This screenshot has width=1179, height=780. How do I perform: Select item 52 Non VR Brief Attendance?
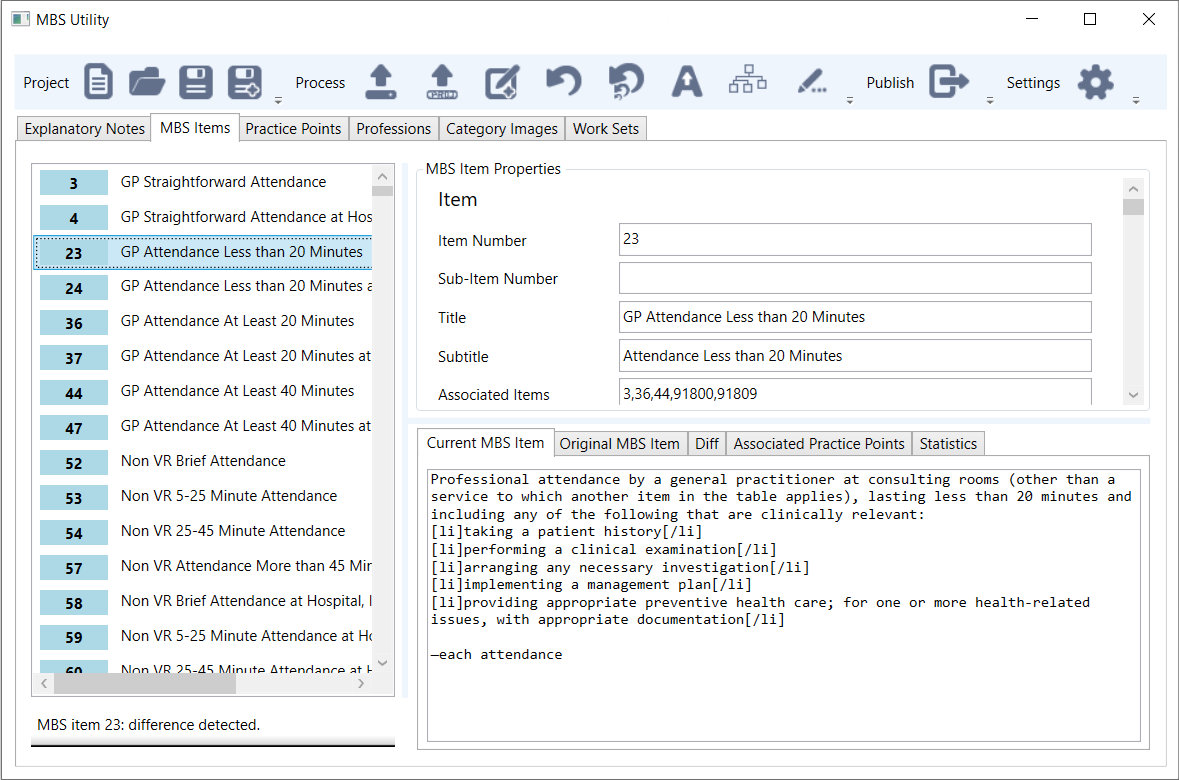[203, 461]
